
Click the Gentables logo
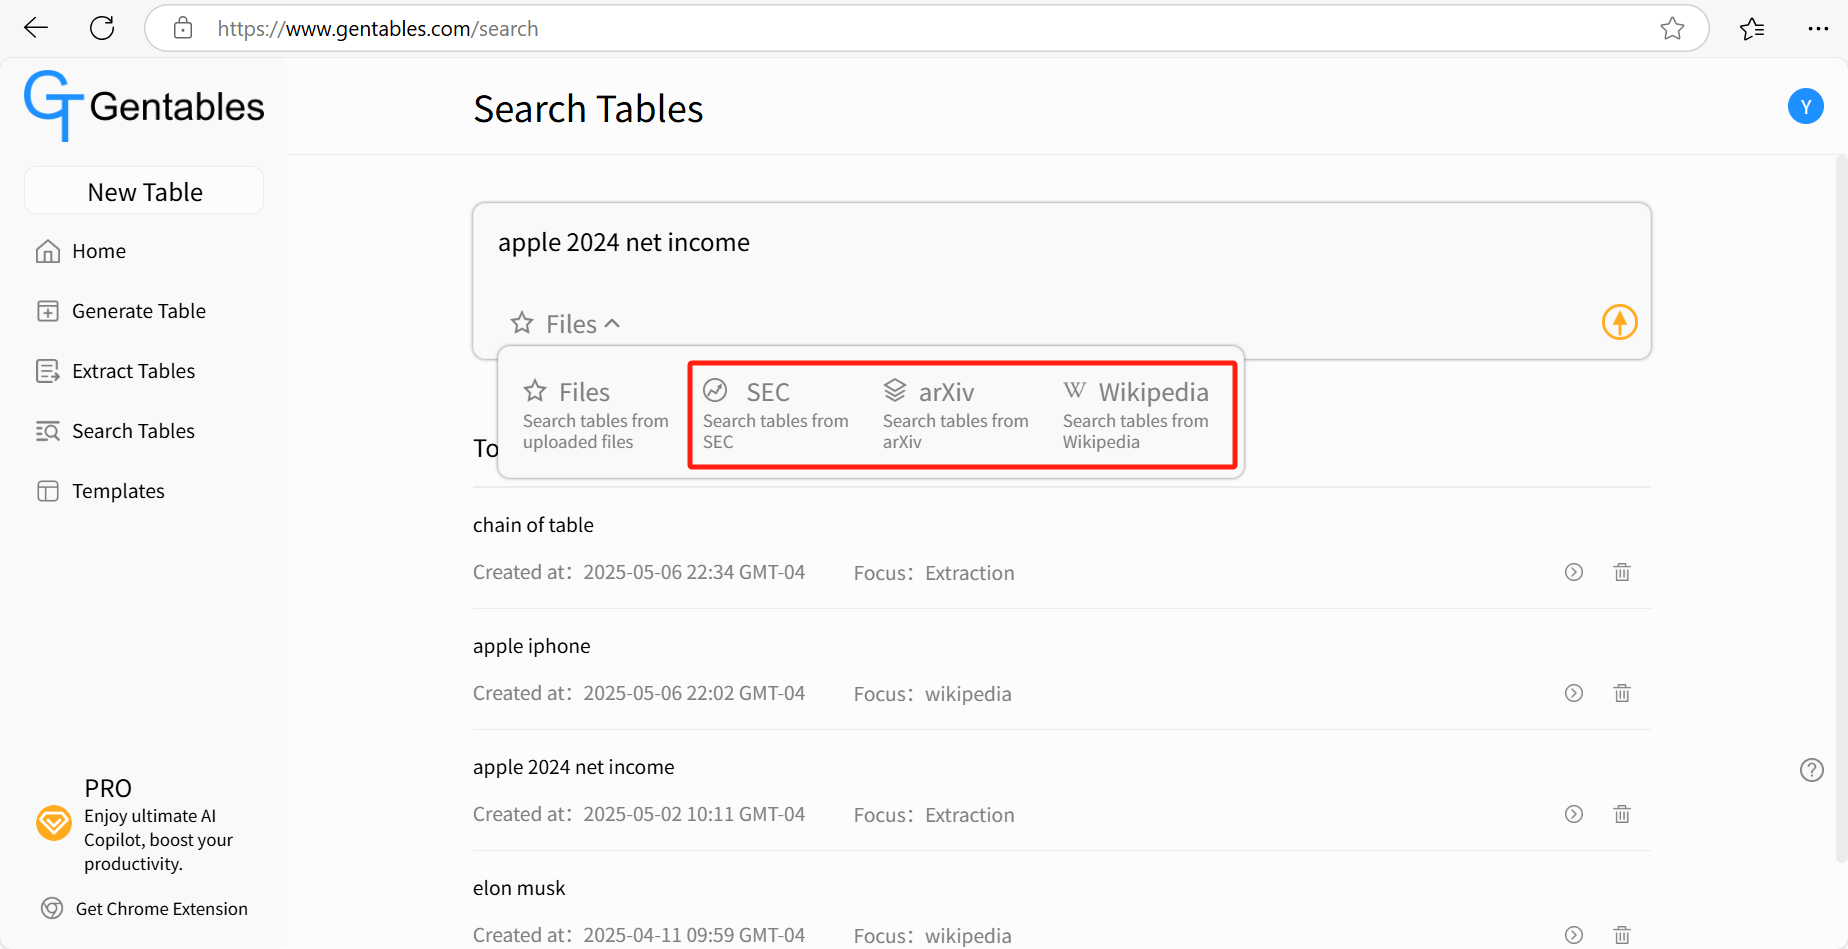pyautogui.click(x=144, y=106)
